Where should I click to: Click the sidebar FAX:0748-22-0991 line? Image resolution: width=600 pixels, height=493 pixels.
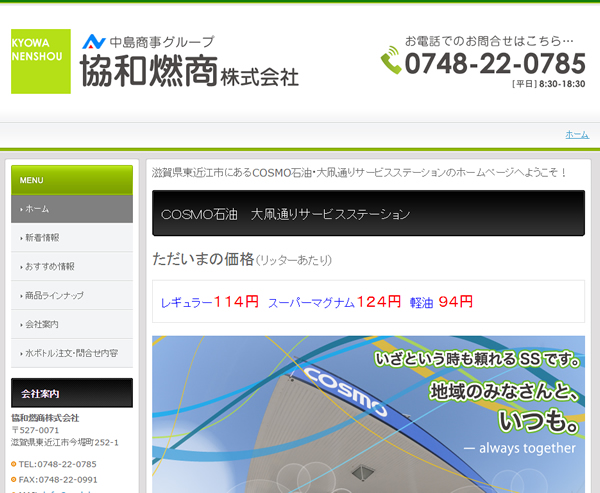(x=58, y=480)
